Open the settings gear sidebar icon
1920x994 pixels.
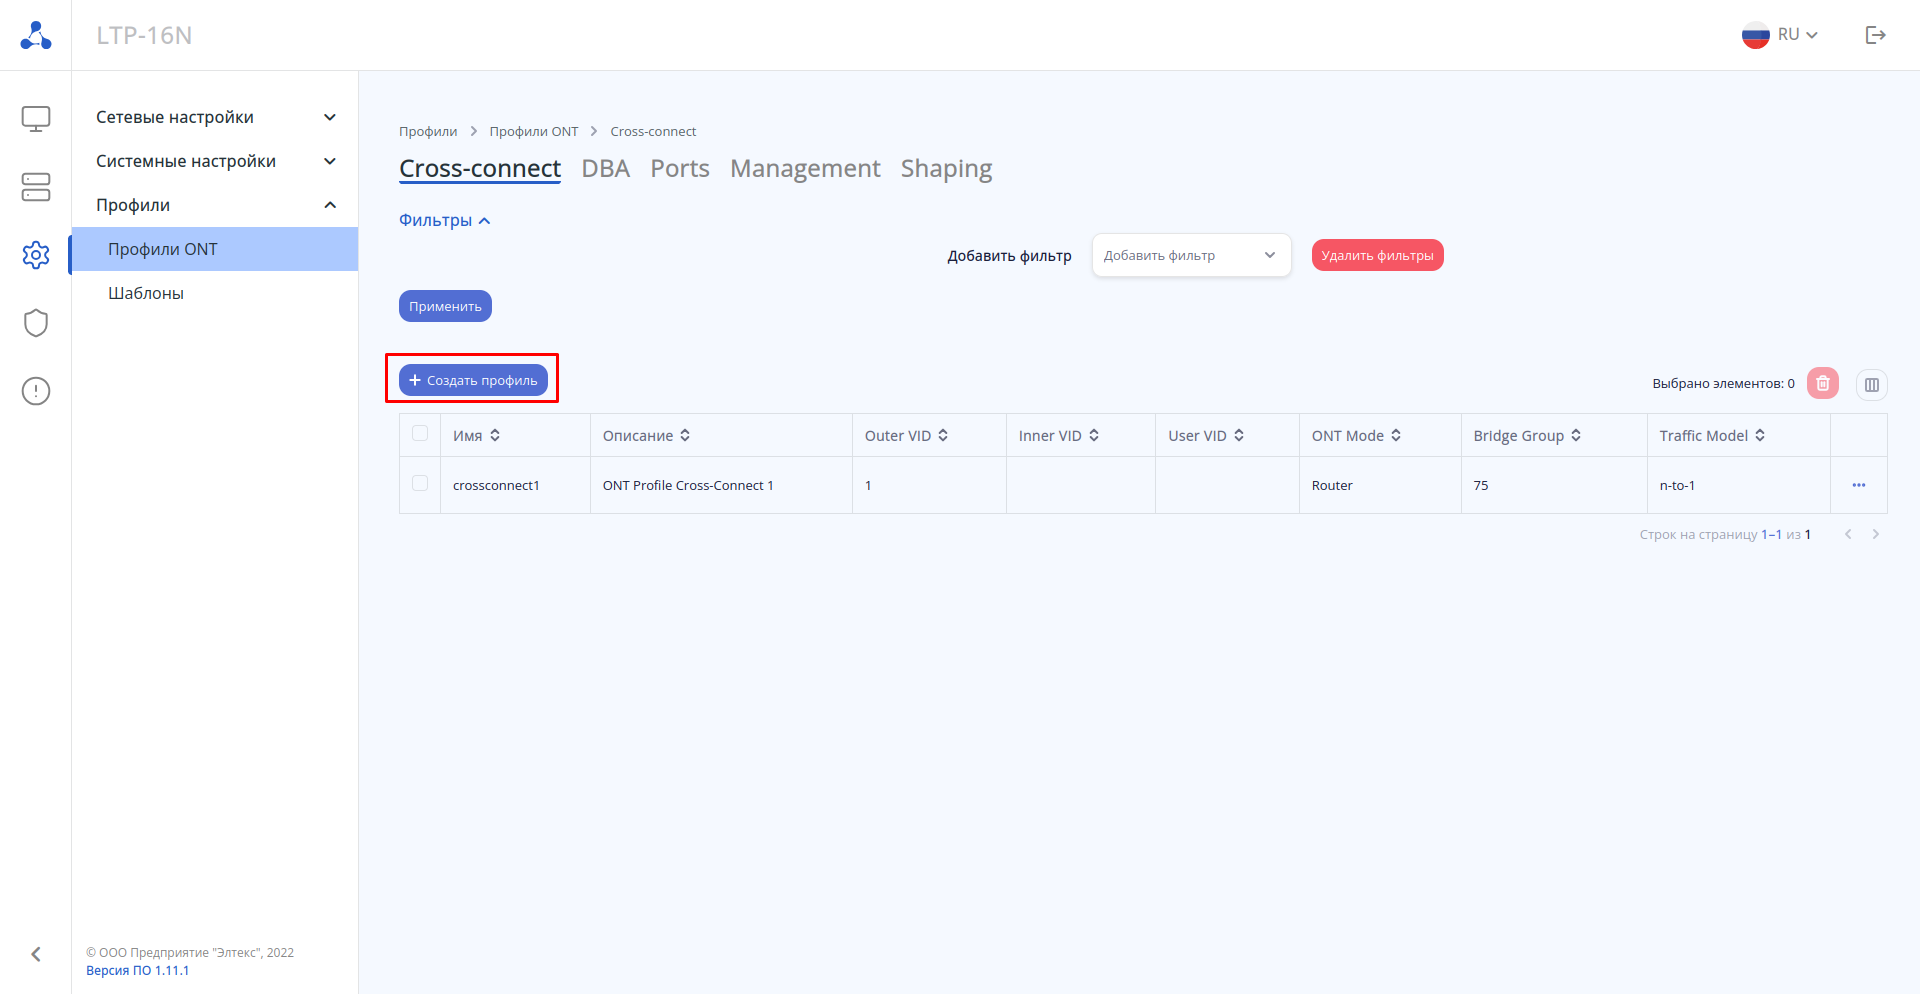point(36,255)
